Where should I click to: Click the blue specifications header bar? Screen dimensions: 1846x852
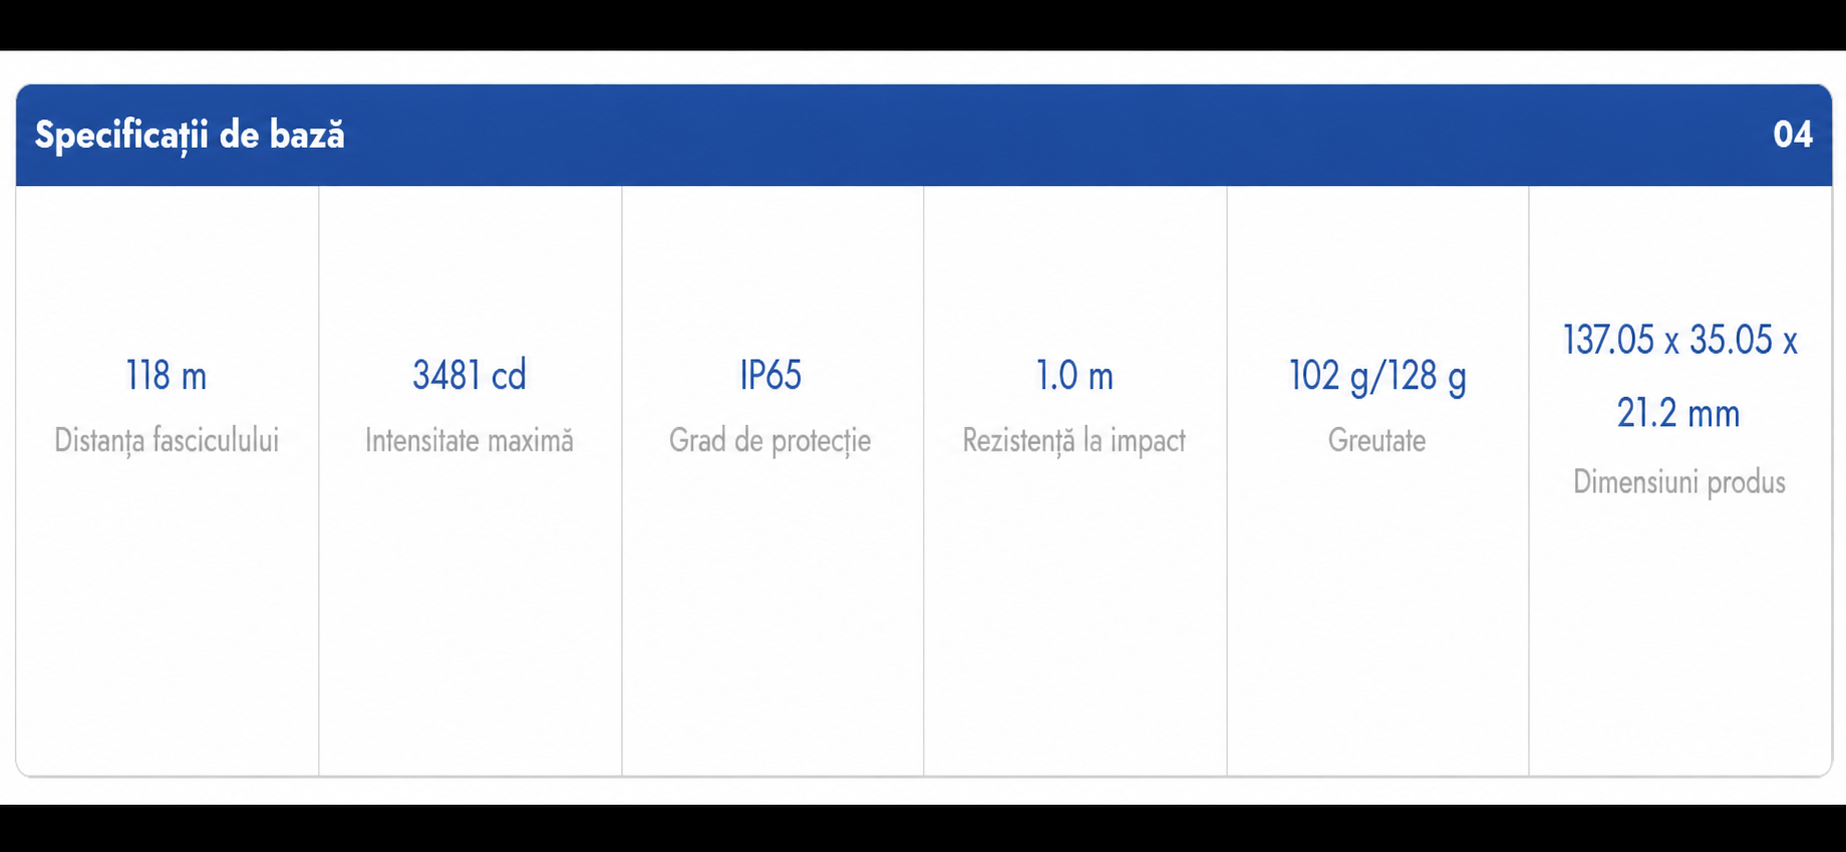point(924,135)
